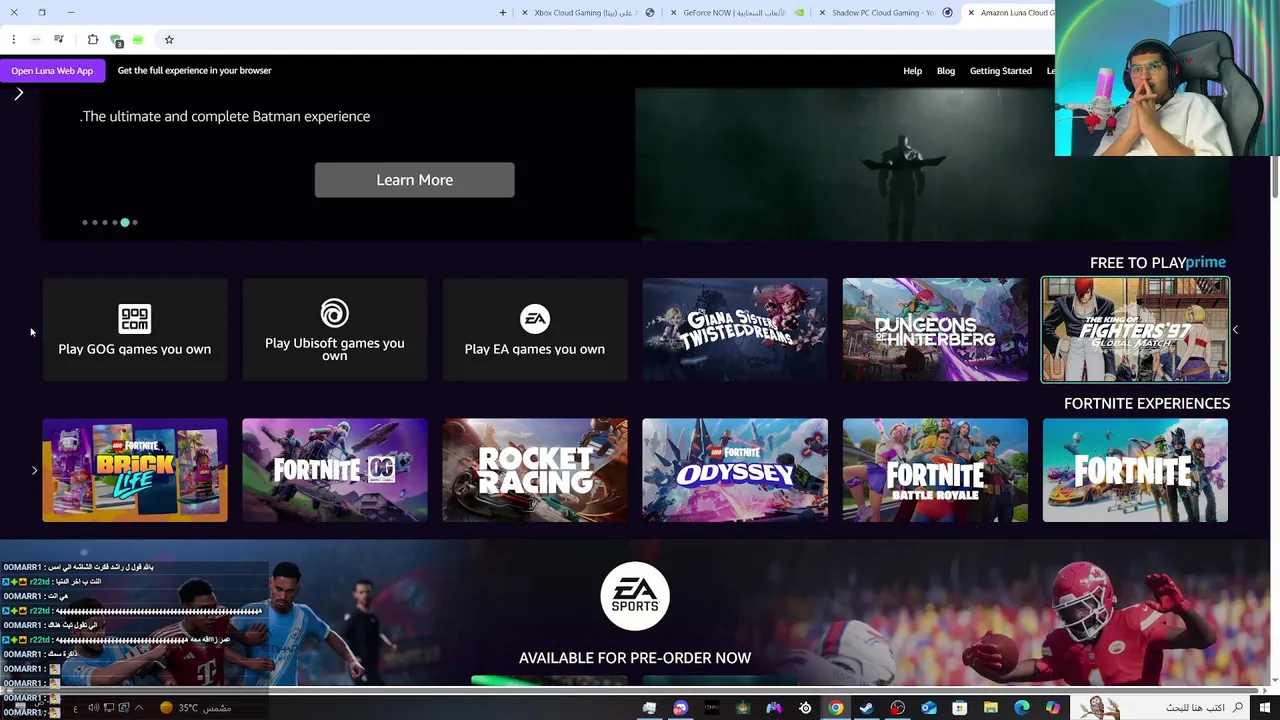Open the Chrome extensions puzzle icon
This screenshot has width=1280, height=720.
tap(93, 40)
